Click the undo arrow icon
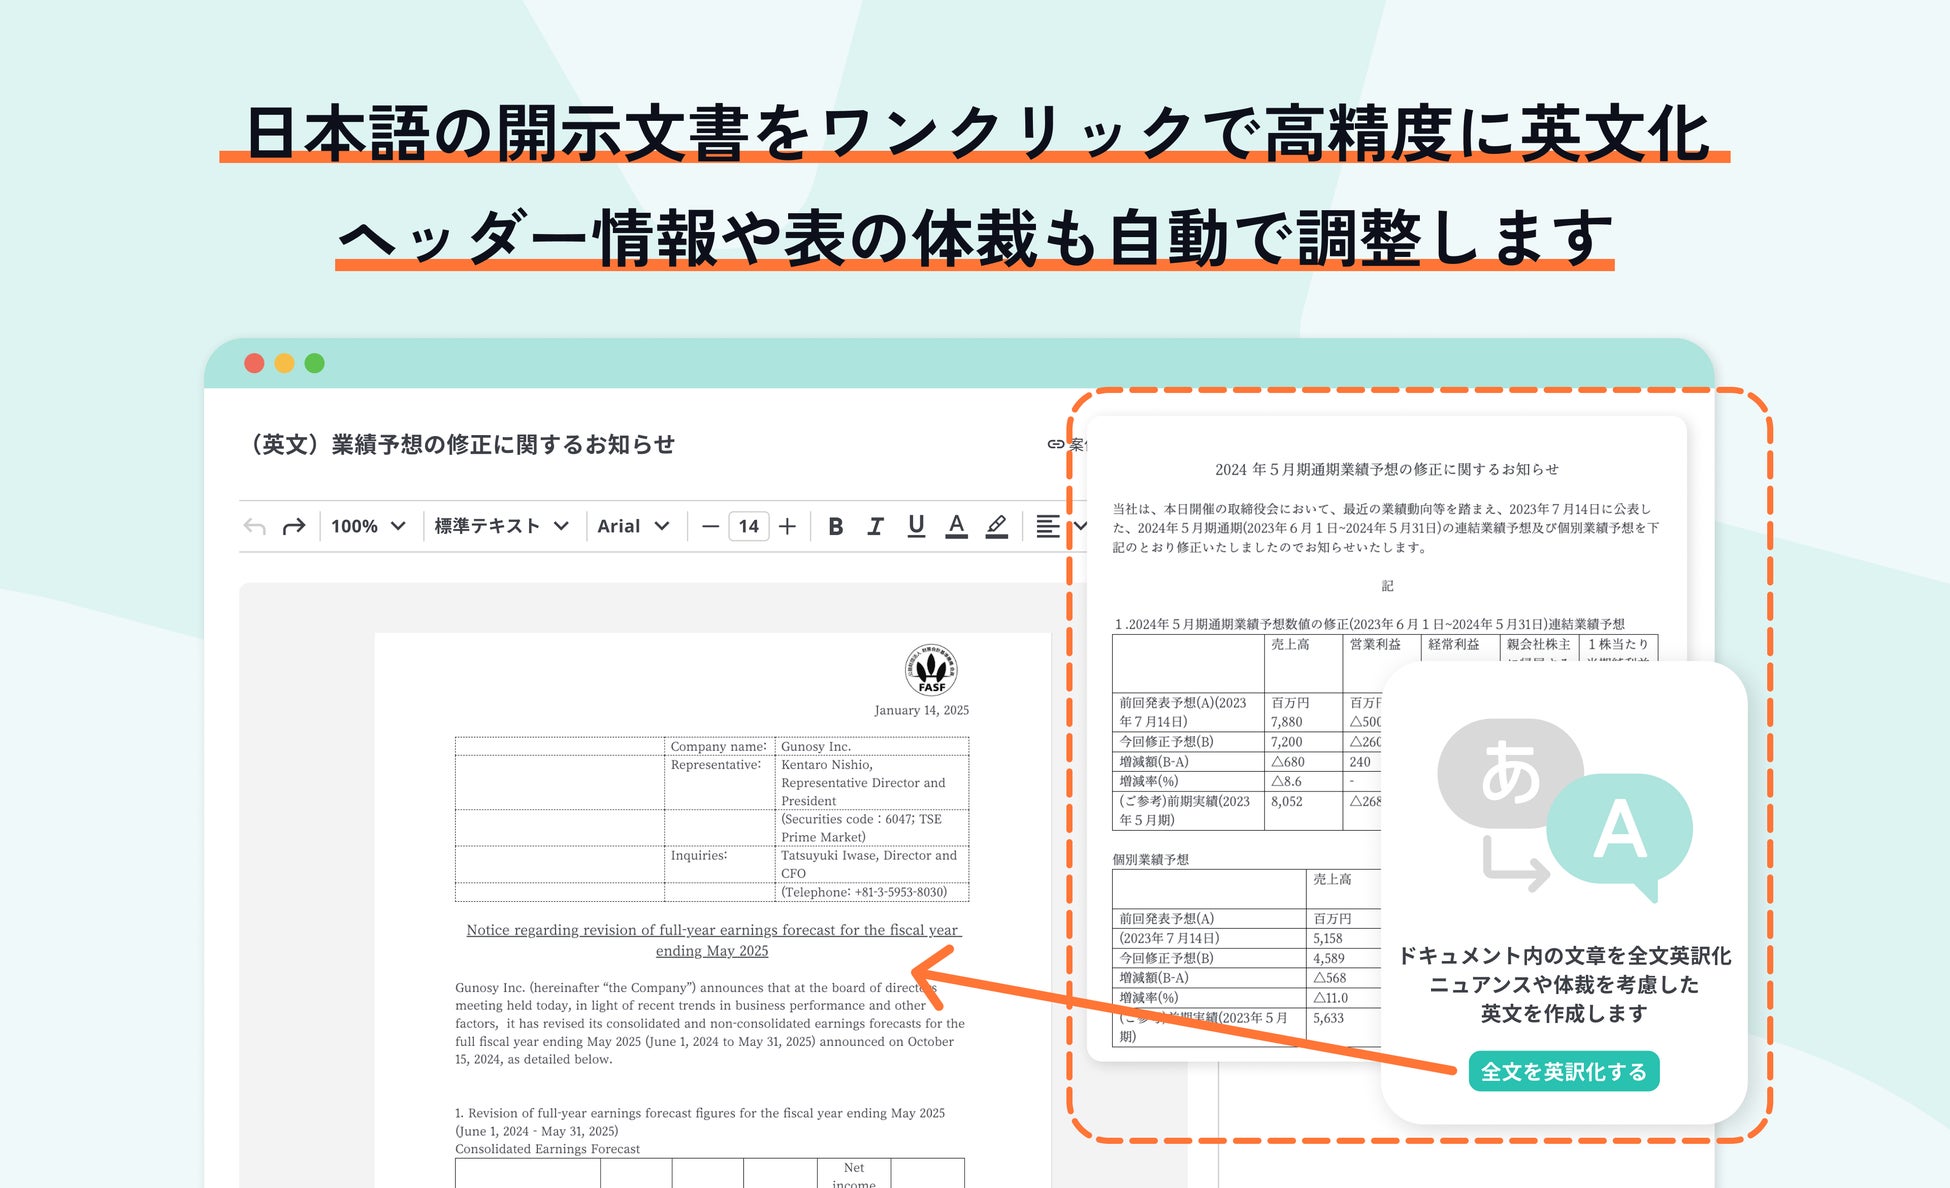 pyautogui.click(x=255, y=526)
